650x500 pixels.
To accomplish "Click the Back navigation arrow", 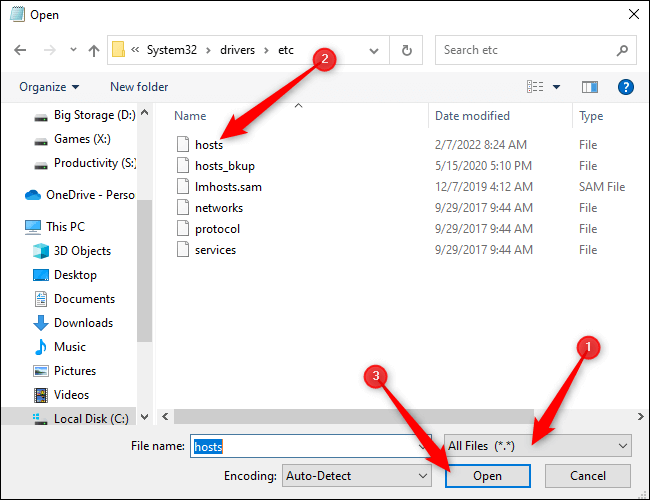I will 20,50.
